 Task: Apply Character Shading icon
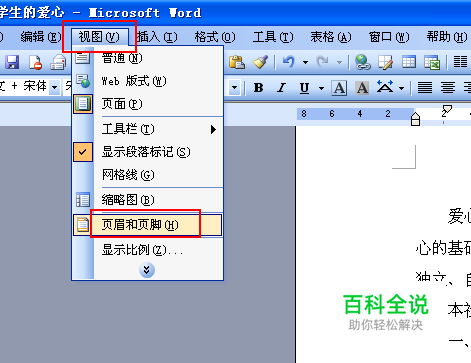point(362,88)
